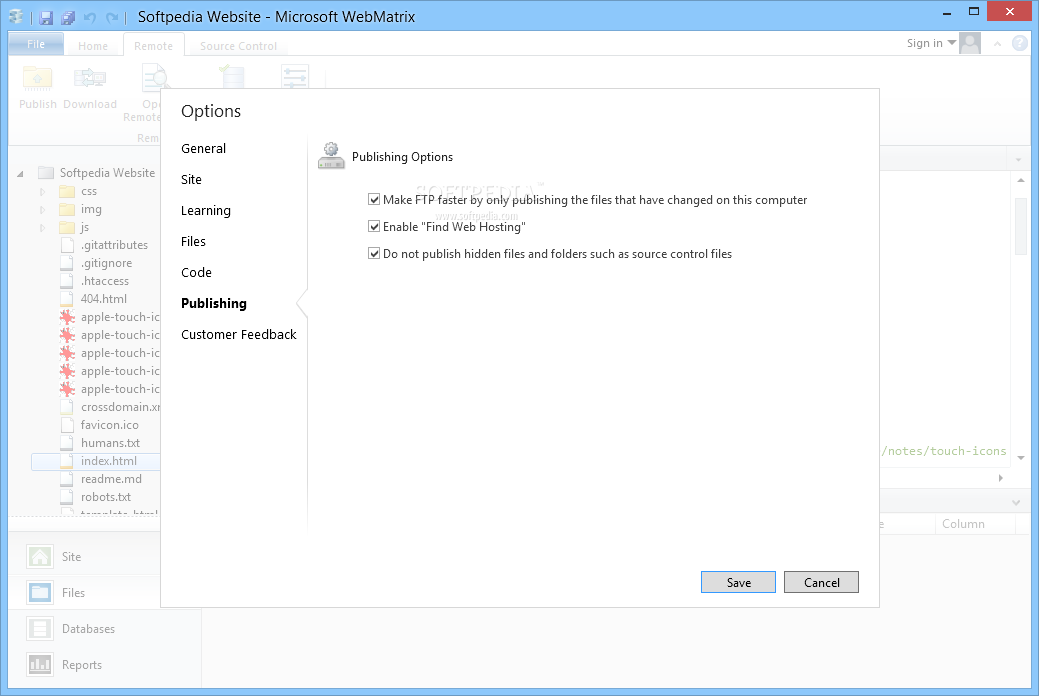Open the Sign in dropdown arrow
1039x696 pixels.
[x=952, y=42]
